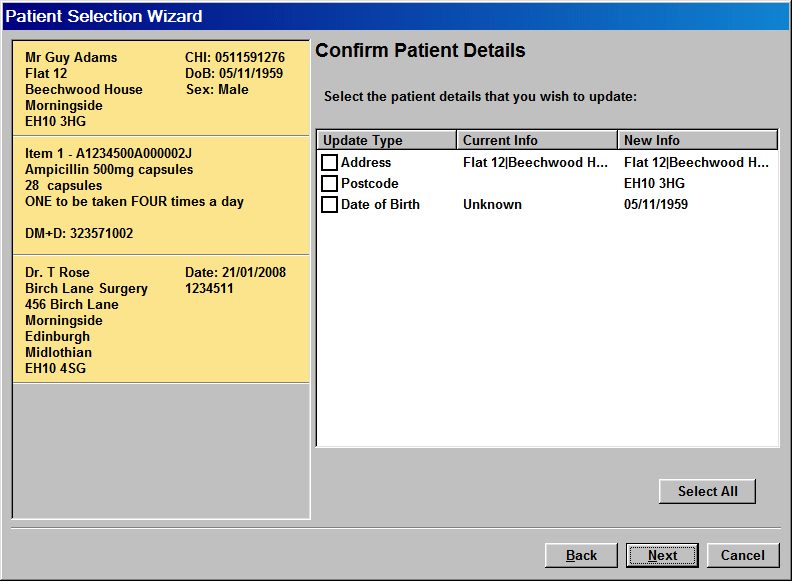Select the Address row label
792x581 pixels.
(366, 163)
